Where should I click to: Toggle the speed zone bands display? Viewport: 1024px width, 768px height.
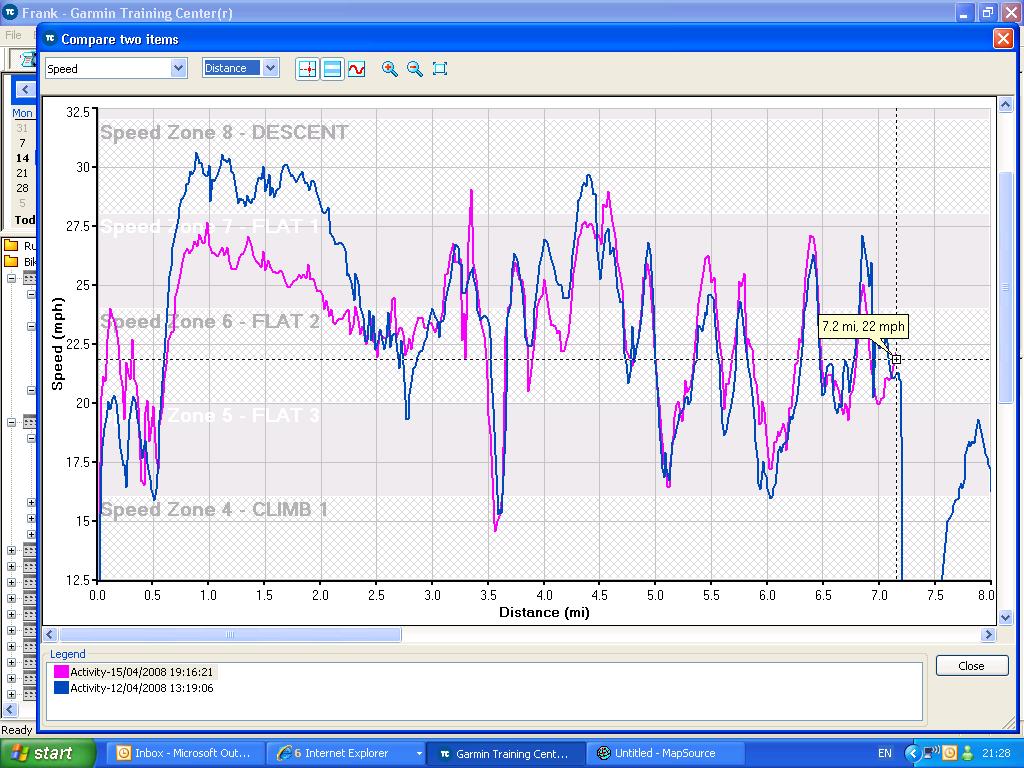tap(332, 69)
